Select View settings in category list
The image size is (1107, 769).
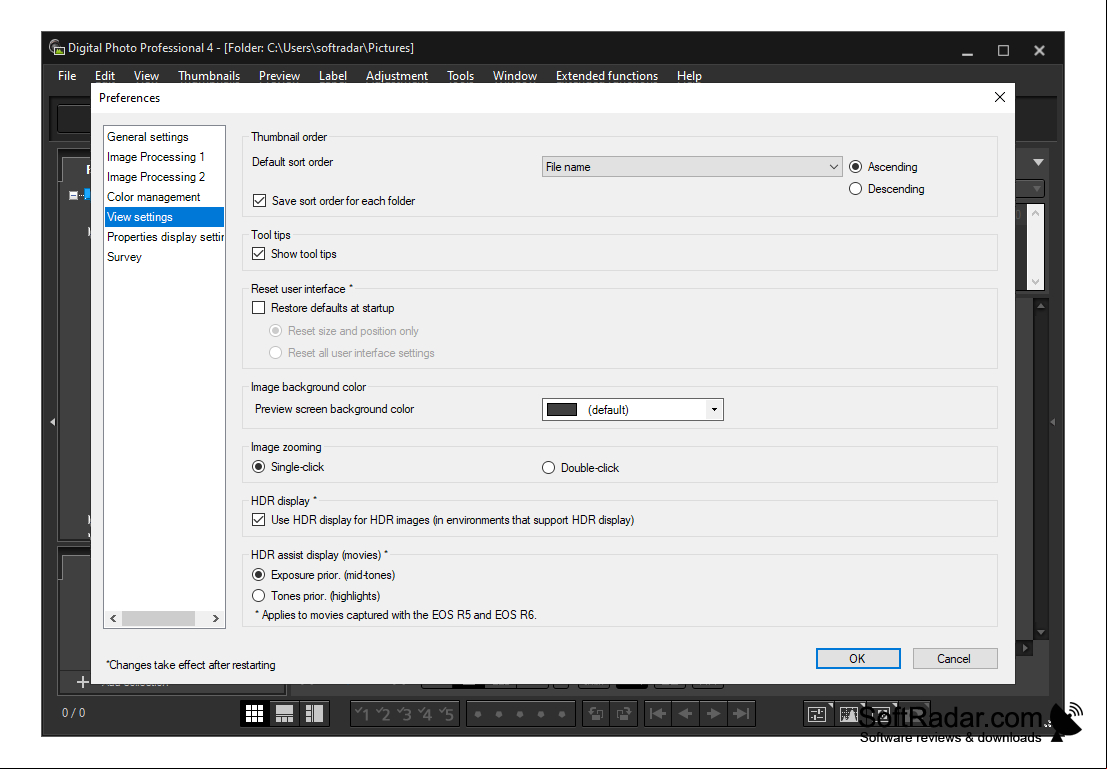point(164,217)
